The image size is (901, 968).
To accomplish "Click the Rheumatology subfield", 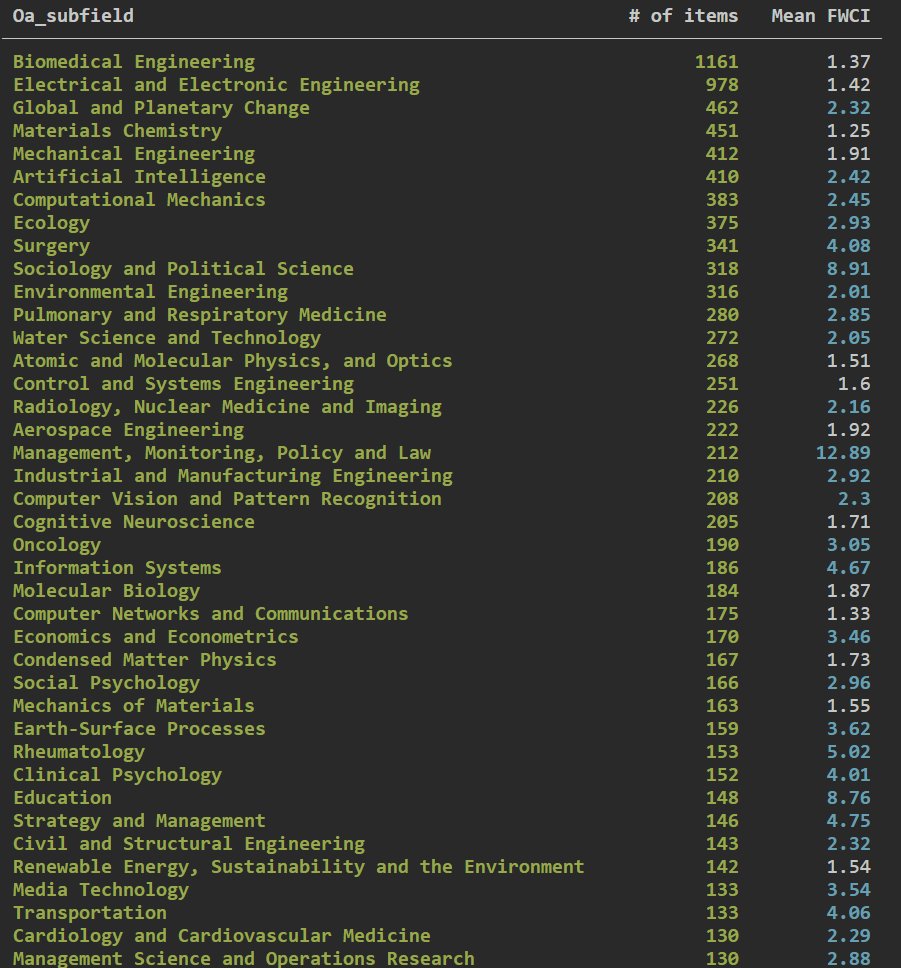I will pyautogui.click(x=79, y=751).
